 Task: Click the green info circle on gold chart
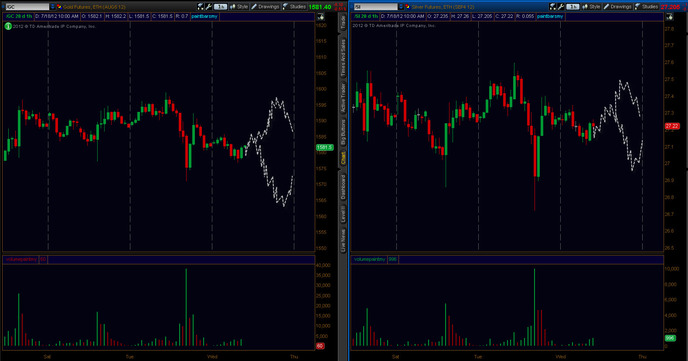click(8, 26)
